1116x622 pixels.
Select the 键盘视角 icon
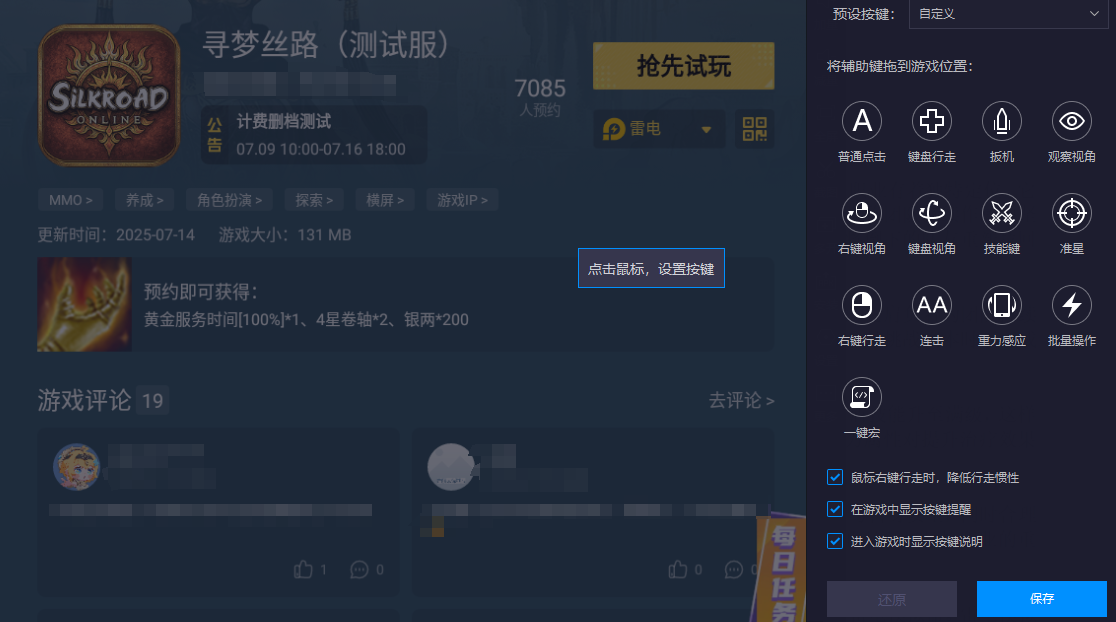tap(932, 213)
